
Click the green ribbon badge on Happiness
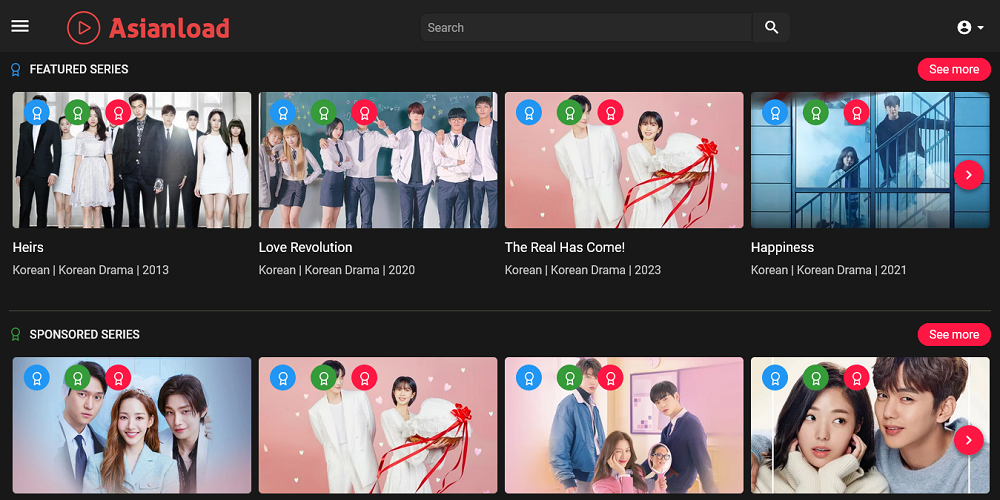[816, 112]
